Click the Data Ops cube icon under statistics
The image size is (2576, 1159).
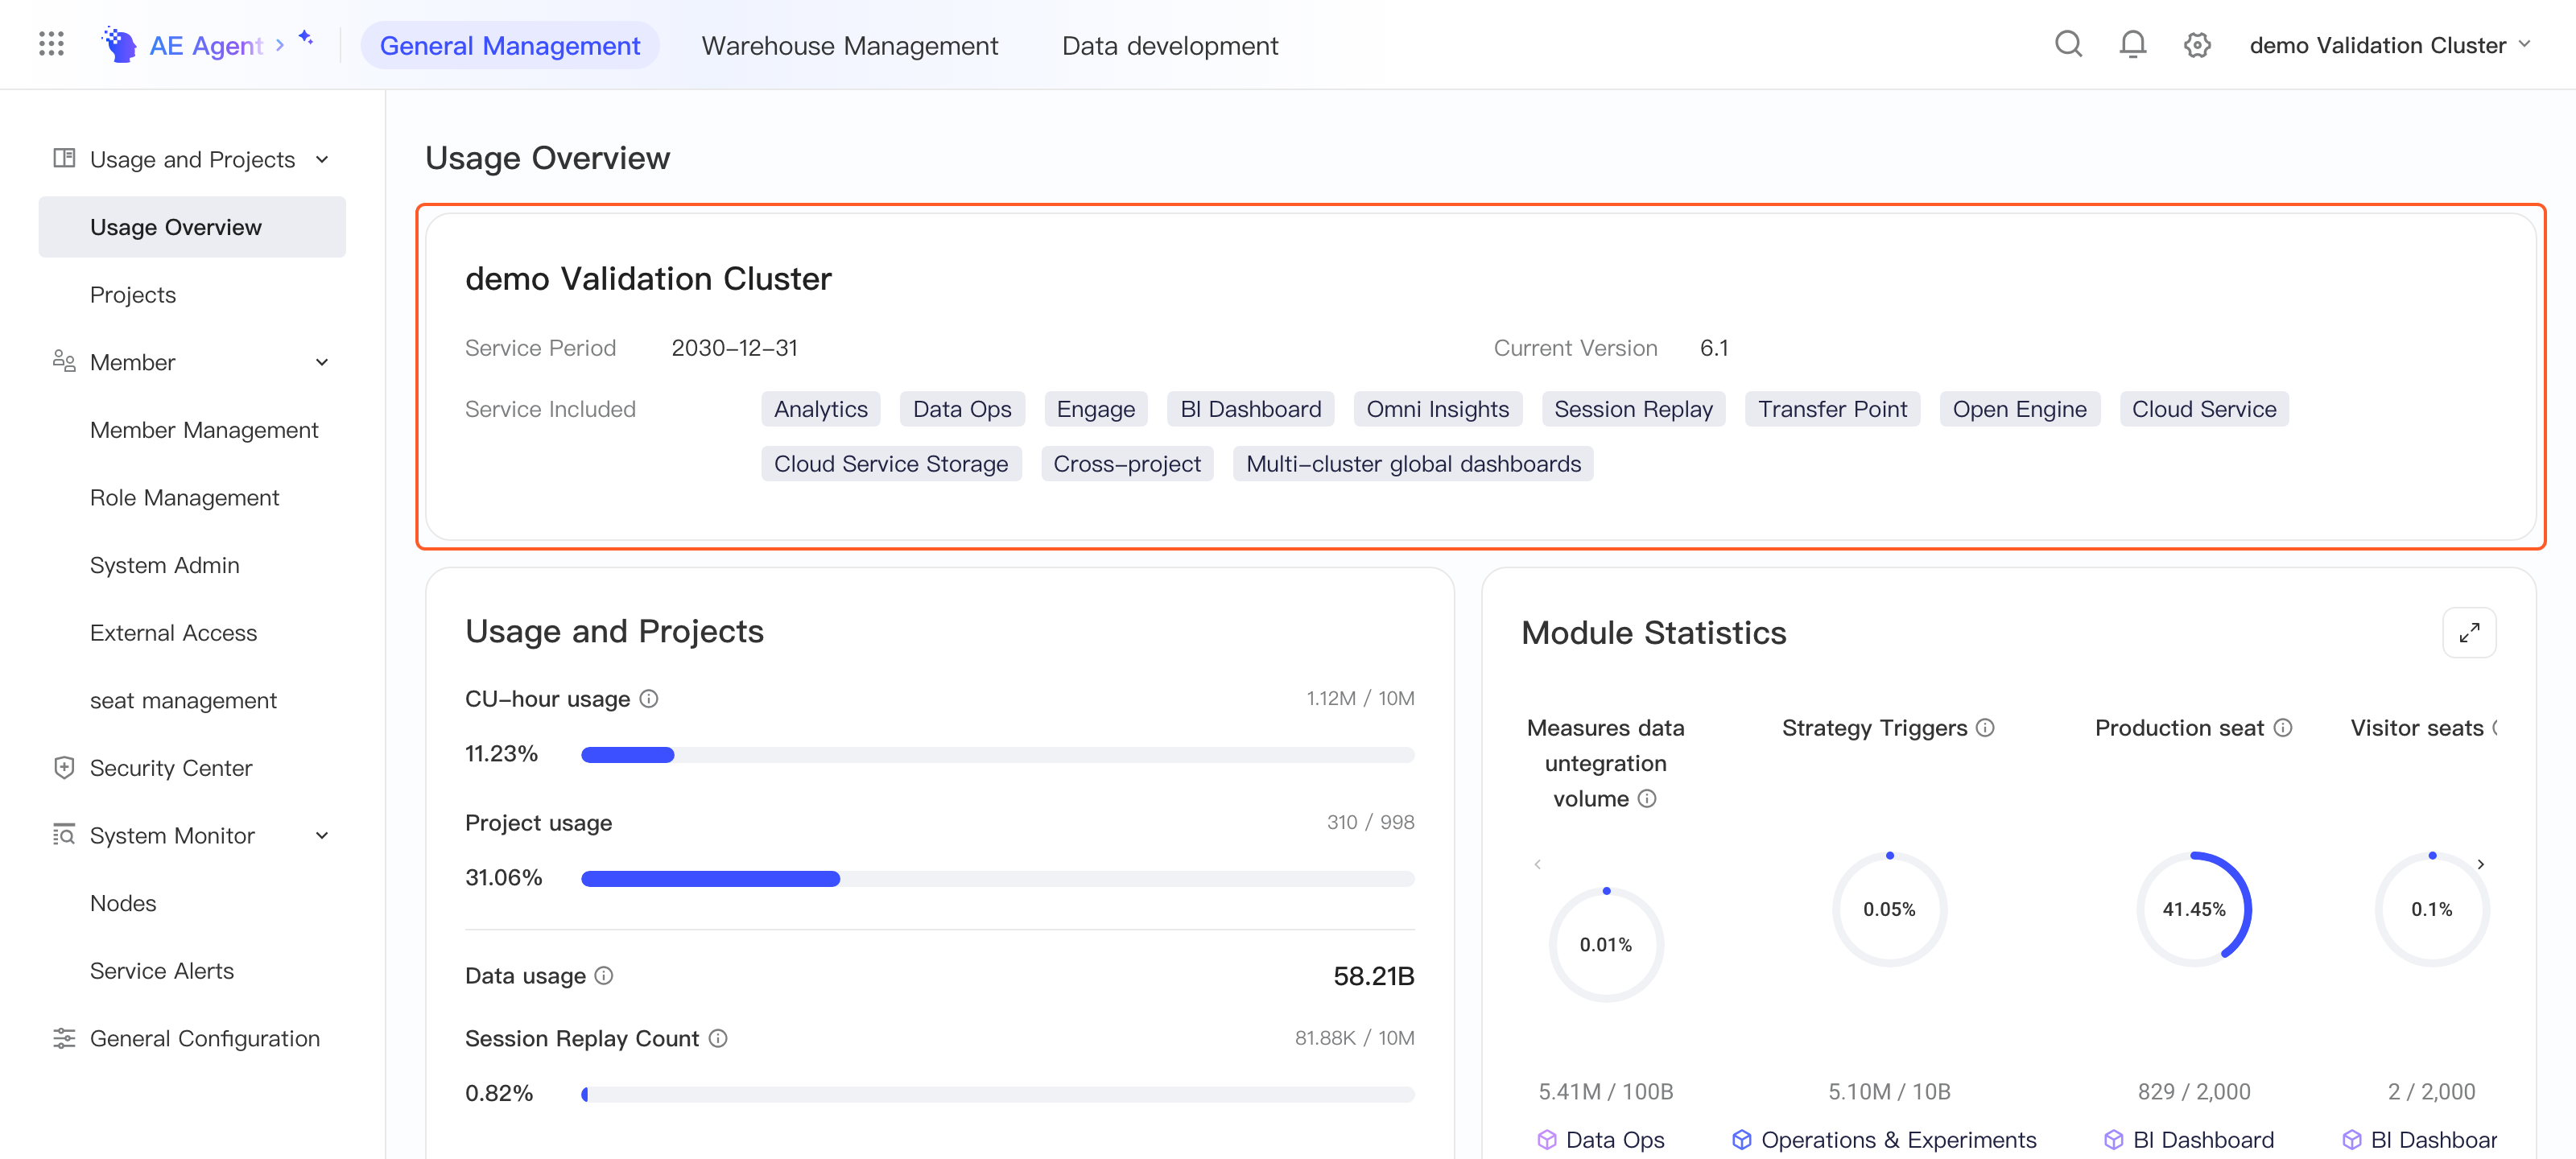[x=1547, y=1139]
